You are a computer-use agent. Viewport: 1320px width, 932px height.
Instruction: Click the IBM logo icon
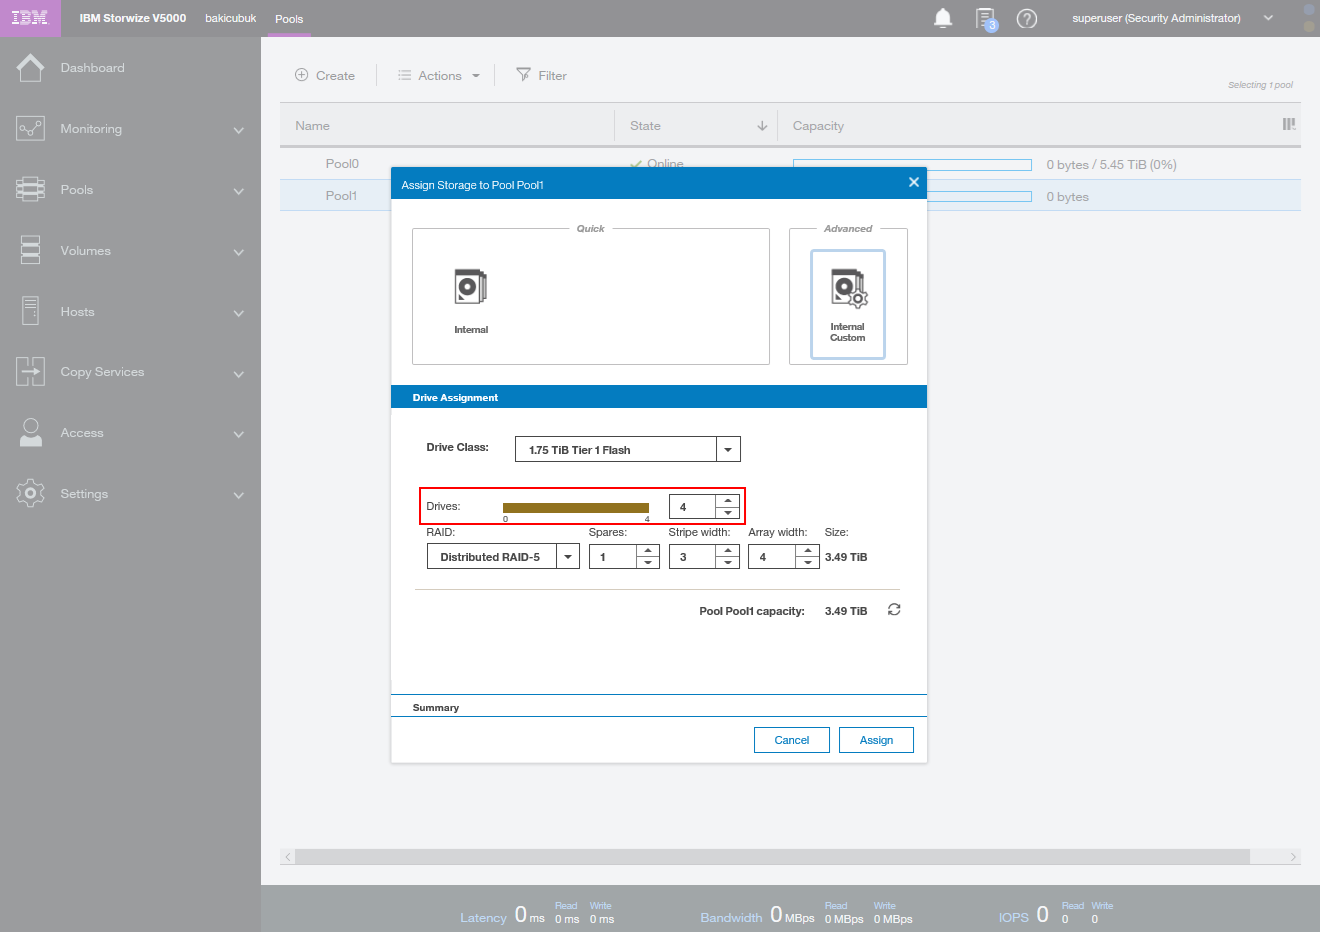click(x=30, y=18)
